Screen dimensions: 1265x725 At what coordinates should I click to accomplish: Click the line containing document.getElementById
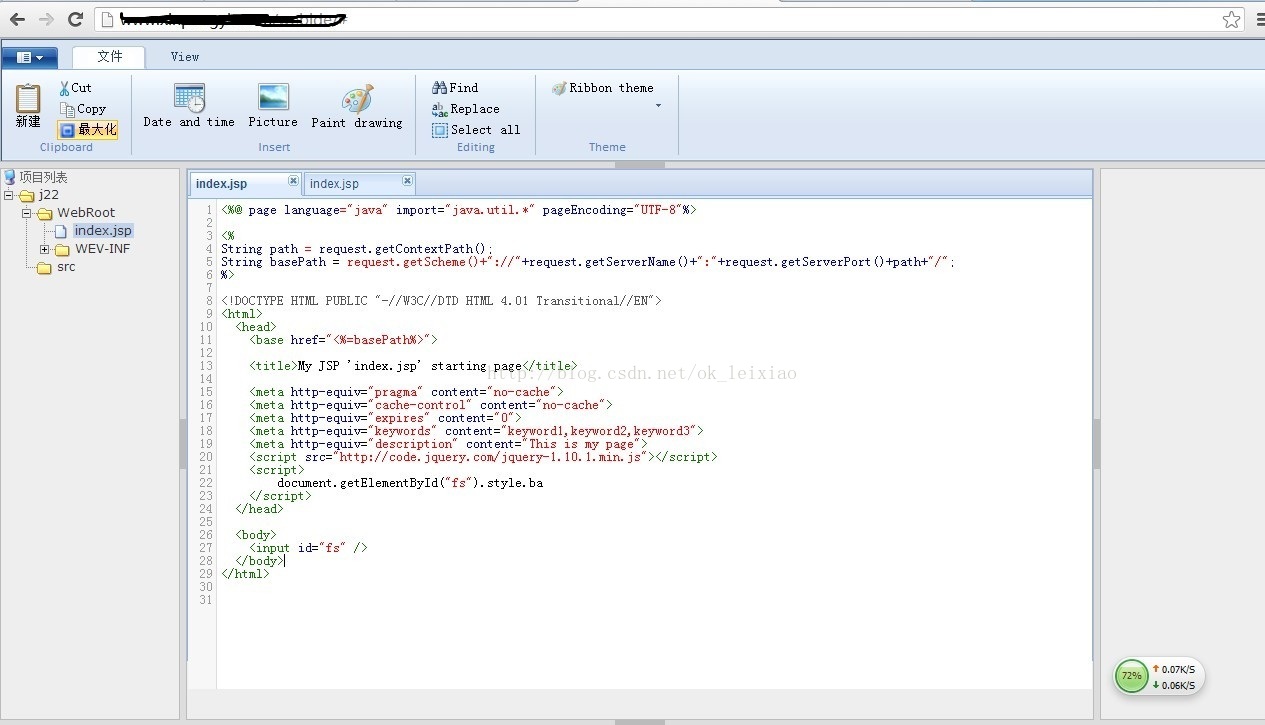[x=410, y=483]
